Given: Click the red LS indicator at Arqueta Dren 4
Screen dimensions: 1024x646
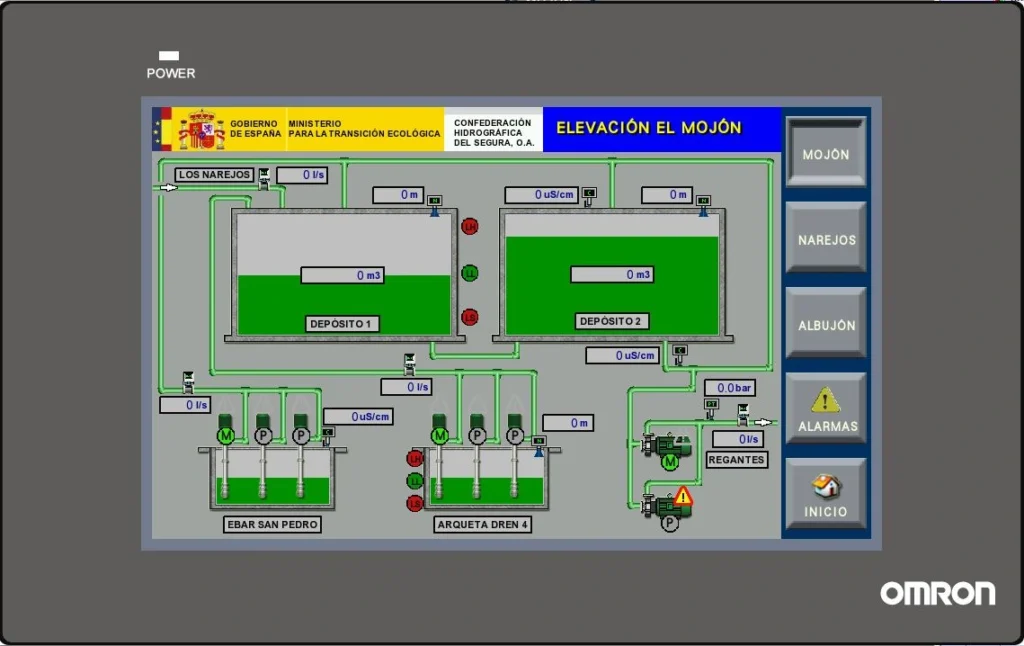Looking at the screenshot, I should [414, 503].
